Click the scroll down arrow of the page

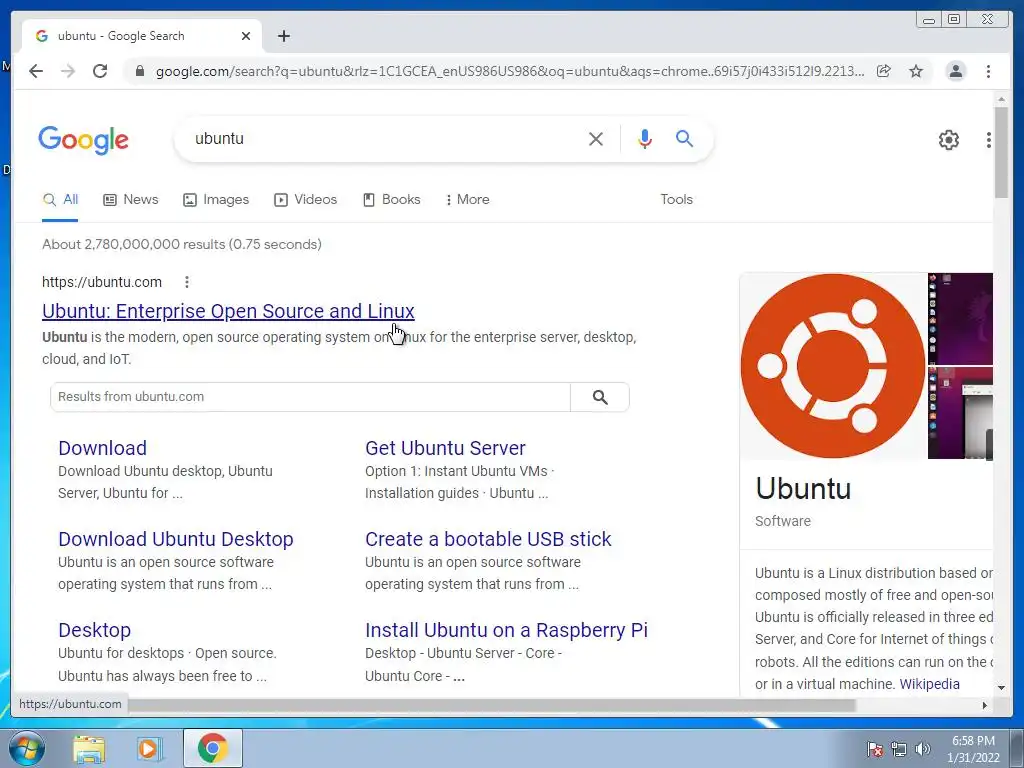(1001, 687)
